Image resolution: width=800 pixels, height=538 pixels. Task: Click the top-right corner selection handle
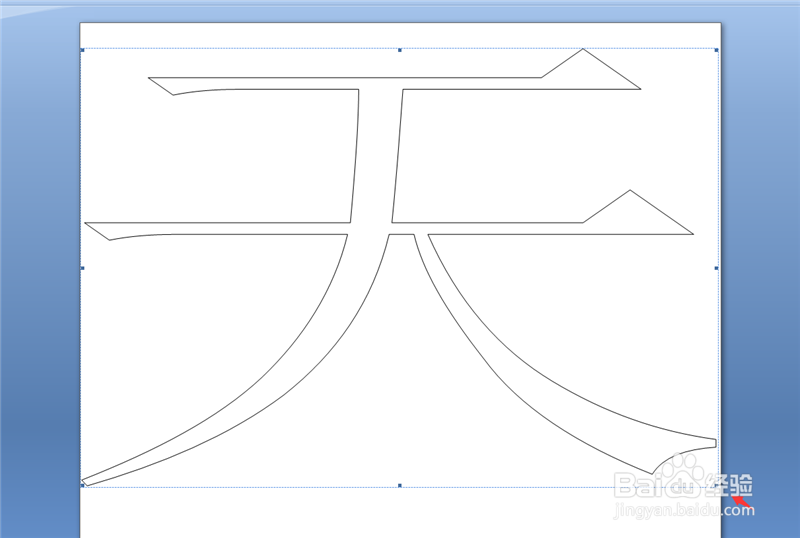pos(717,50)
